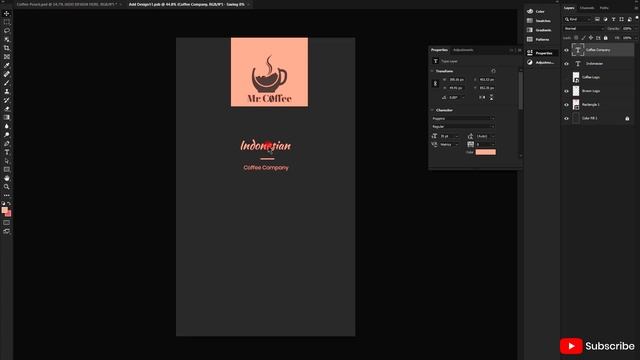
Task: Toggle lock all for the layer
Action: (x=606, y=38)
